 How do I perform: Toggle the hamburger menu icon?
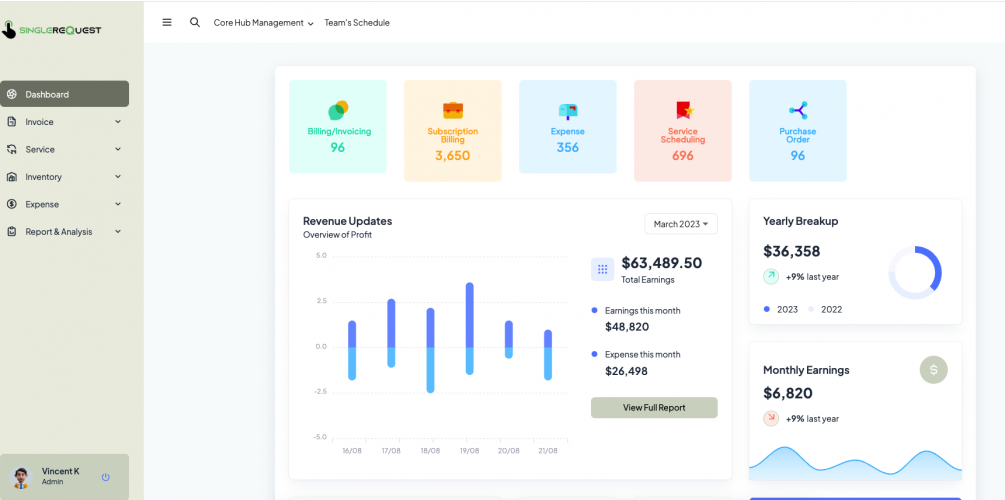point(167,22)
